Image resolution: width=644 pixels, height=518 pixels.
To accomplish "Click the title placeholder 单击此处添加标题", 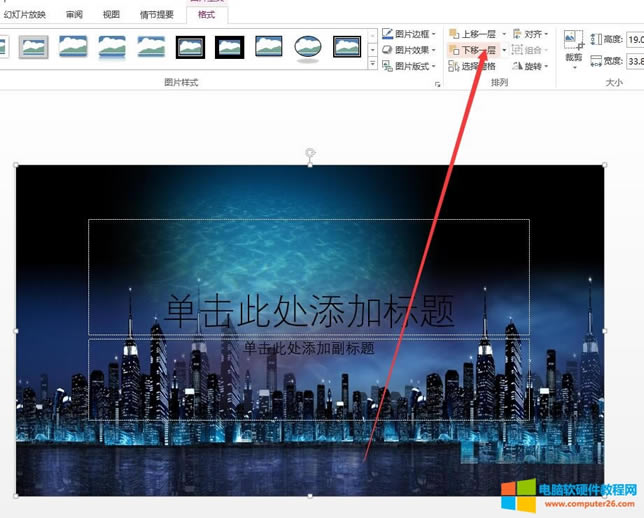I will tap(309, 311).
